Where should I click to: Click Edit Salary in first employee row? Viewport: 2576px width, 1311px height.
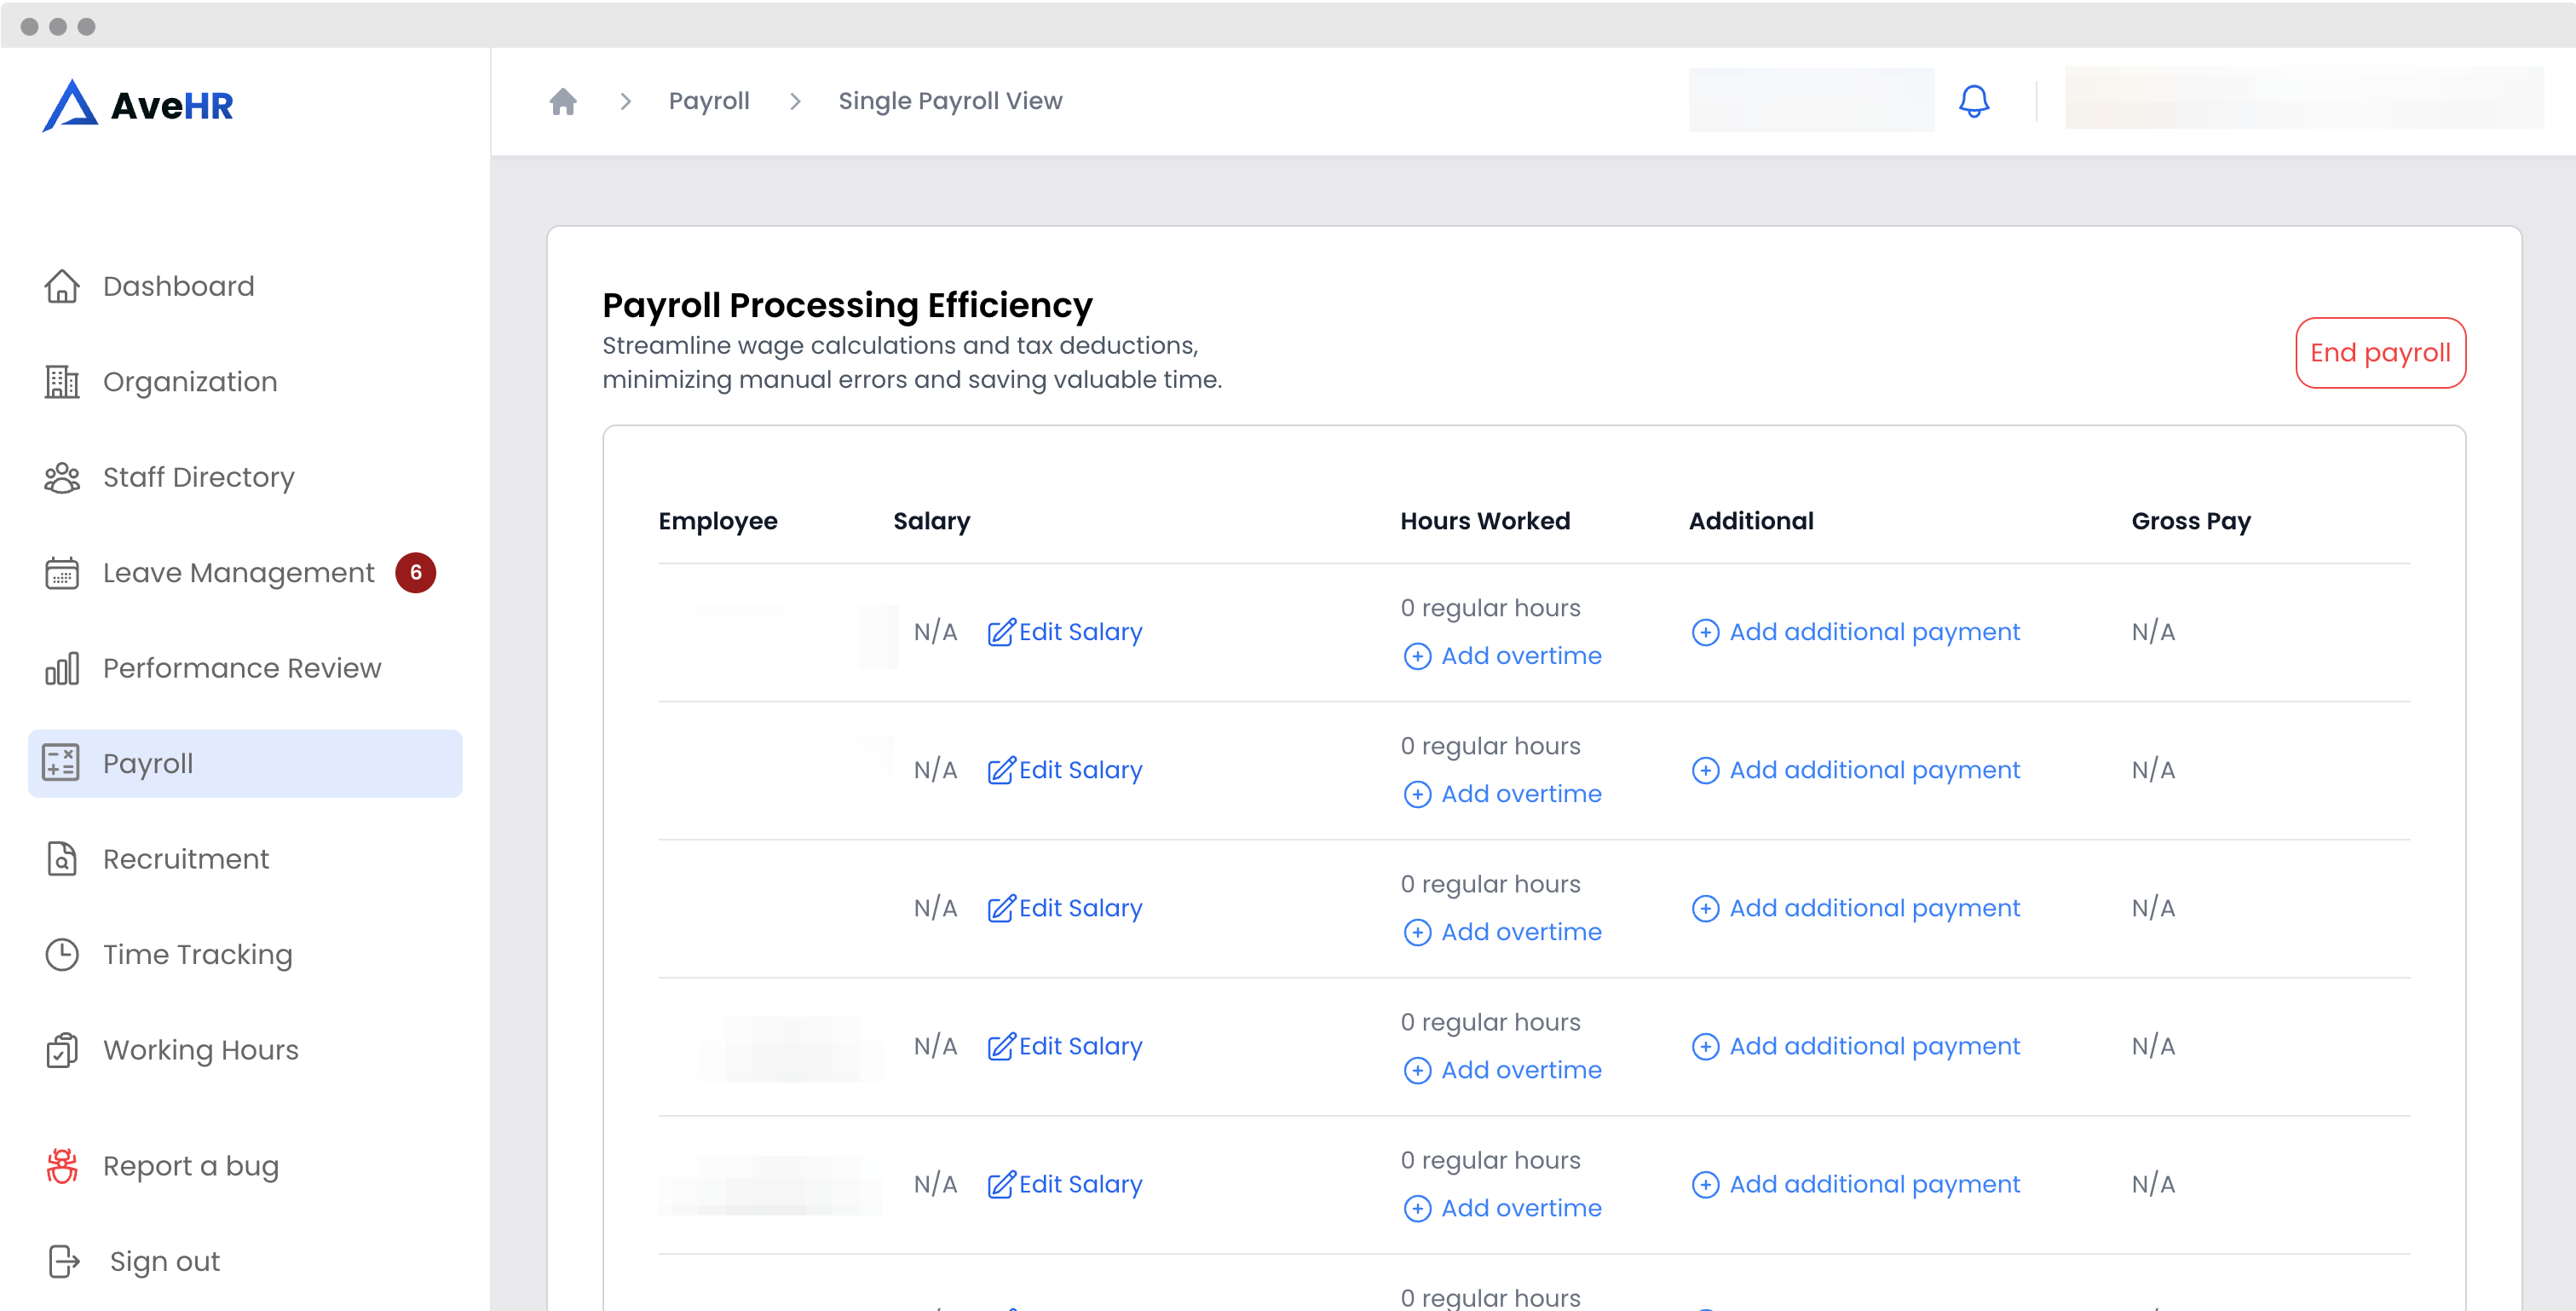click(1065, 632)
